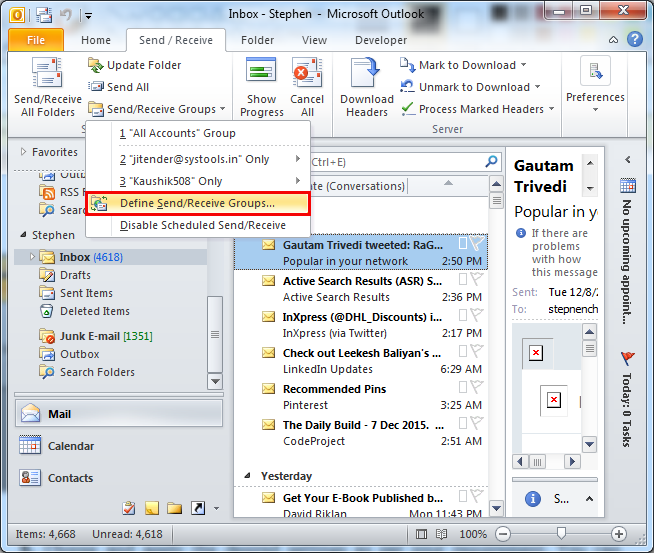Flag The Daily Build message
The width and height of the screenshot is (656, 553).
(477, 422)
